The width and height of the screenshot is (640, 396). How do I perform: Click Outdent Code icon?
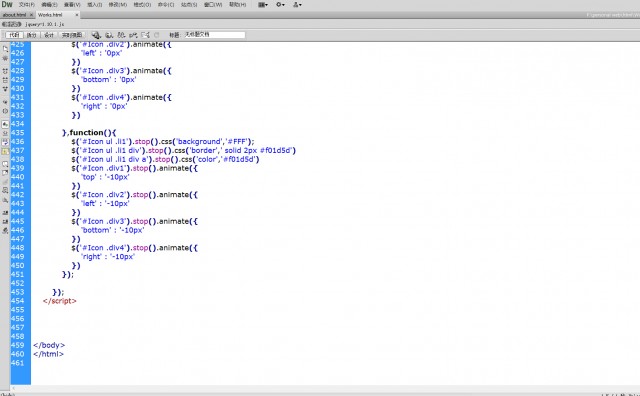(x=5, y=221)
